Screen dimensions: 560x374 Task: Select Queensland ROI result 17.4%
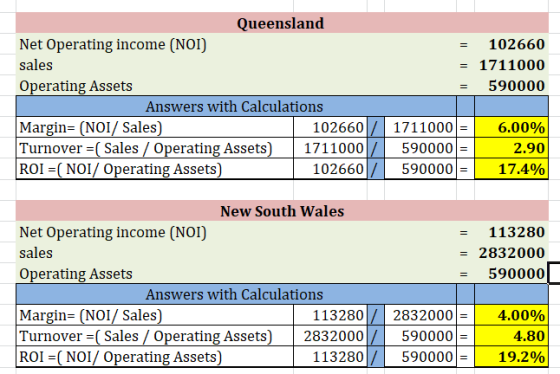pos(511,169)
